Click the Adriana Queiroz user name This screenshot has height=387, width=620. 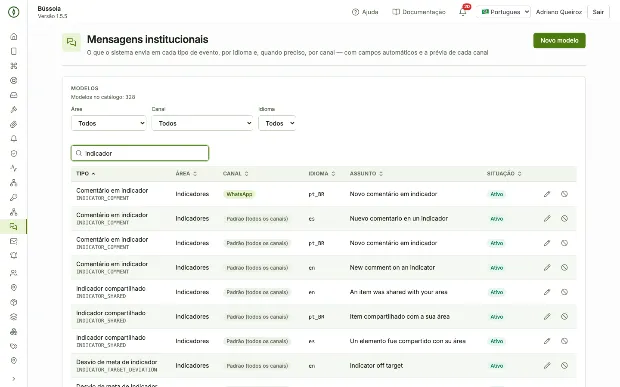point(559,12)
